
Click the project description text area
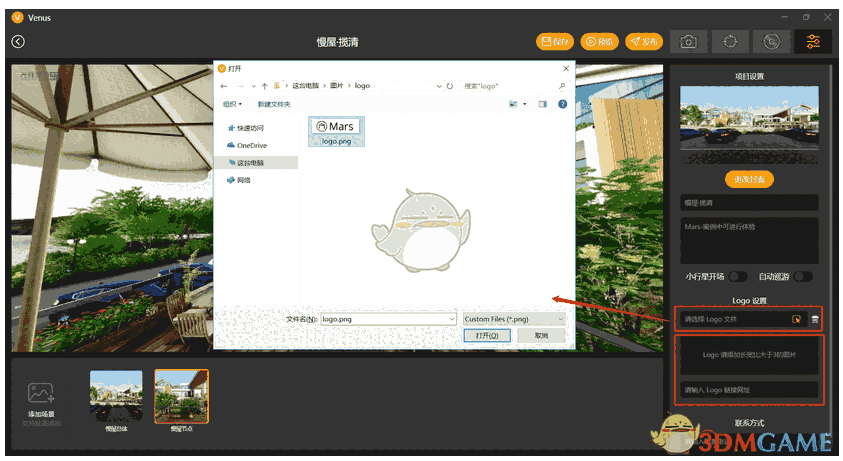click(x=749, y=240)
